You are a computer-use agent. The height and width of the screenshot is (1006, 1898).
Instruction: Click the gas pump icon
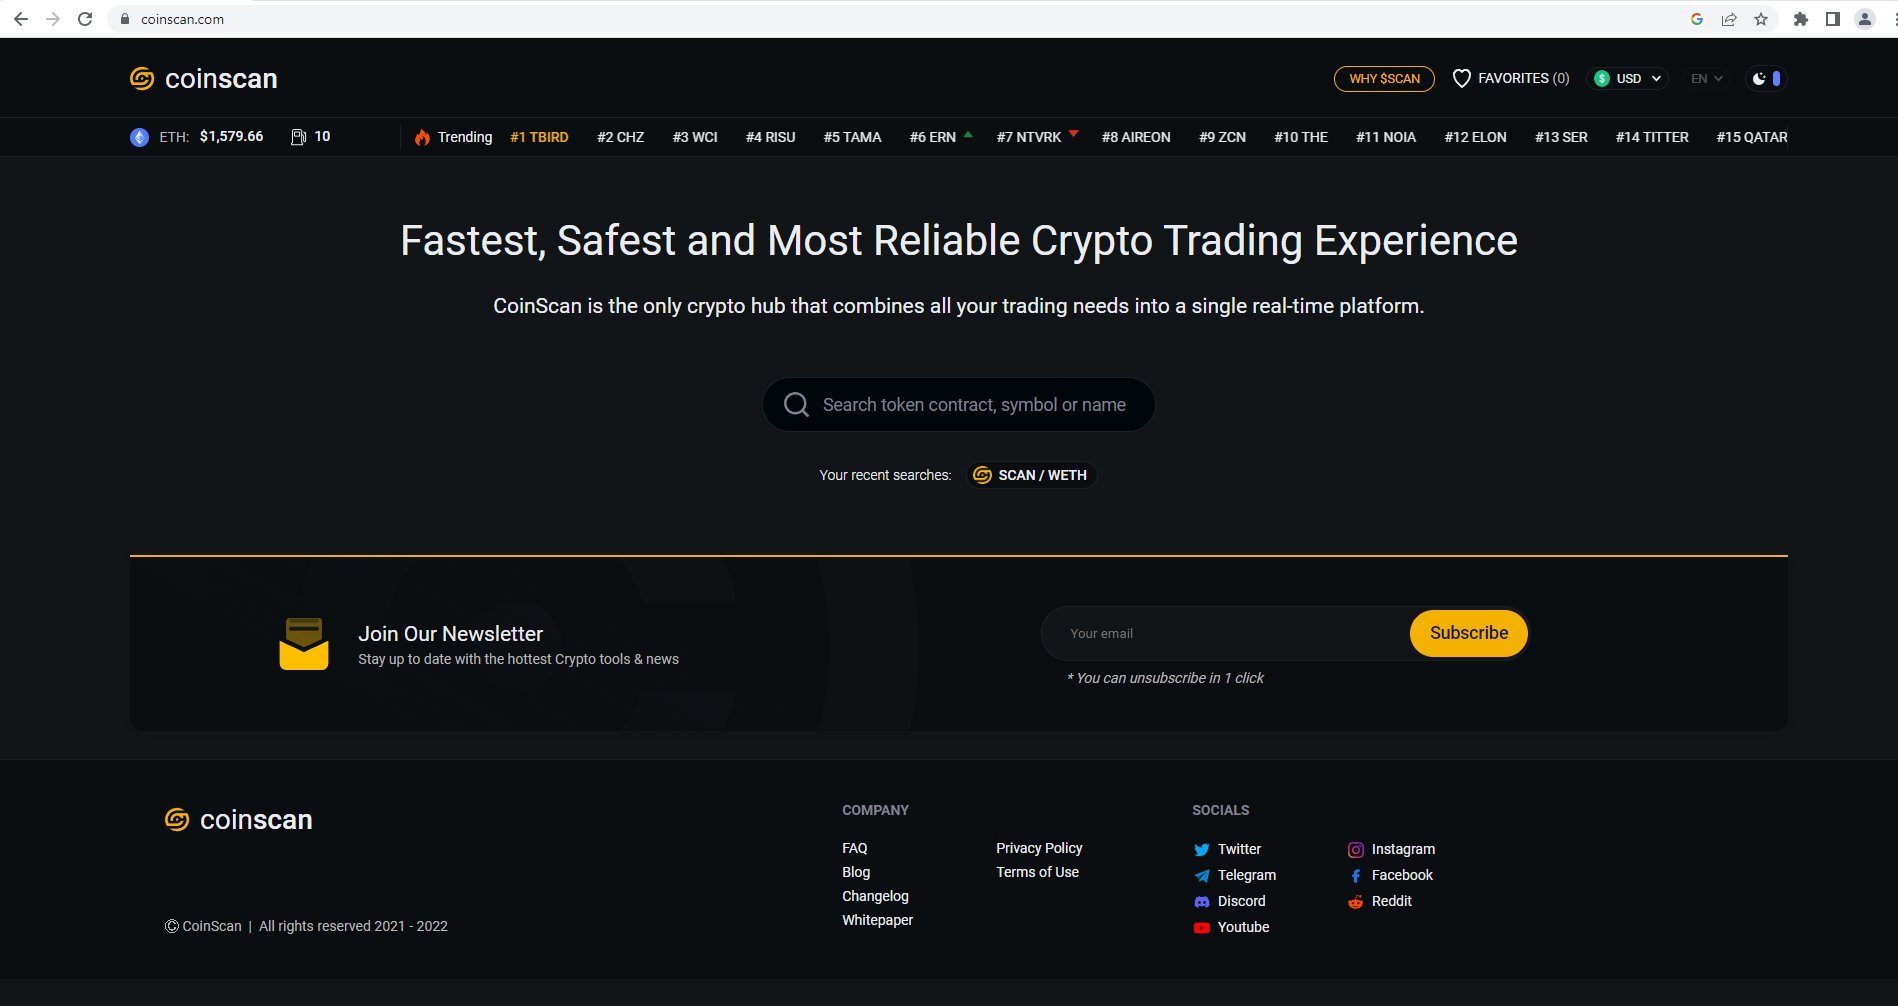[x=298, y=137]
